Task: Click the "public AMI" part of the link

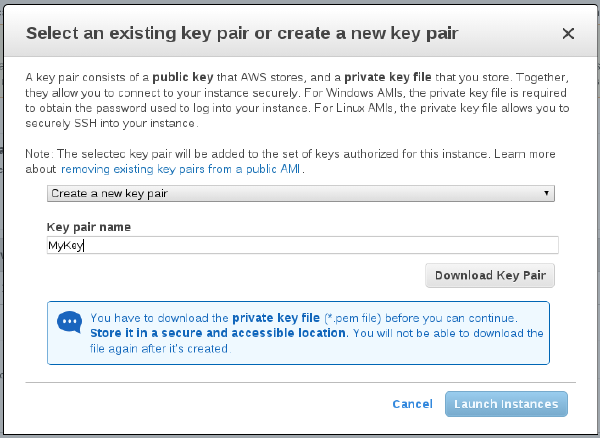Action: point(278,169)
